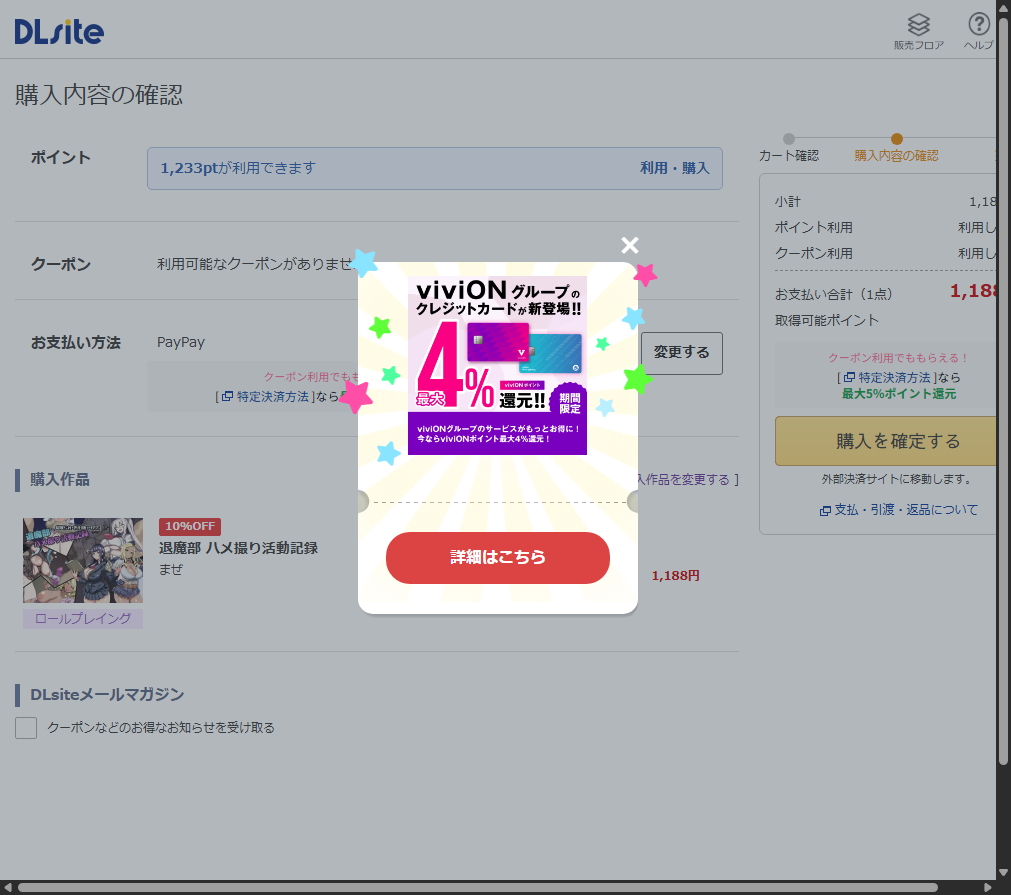
Task: Click the horizontal scrollbar thumb
Action: pyautogui.click(x=477, y=888)
